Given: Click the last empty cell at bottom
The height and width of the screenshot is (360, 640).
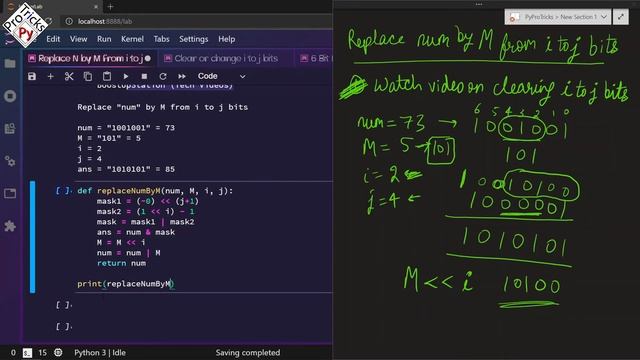Looking at the screenshot, I should [202, 327].
